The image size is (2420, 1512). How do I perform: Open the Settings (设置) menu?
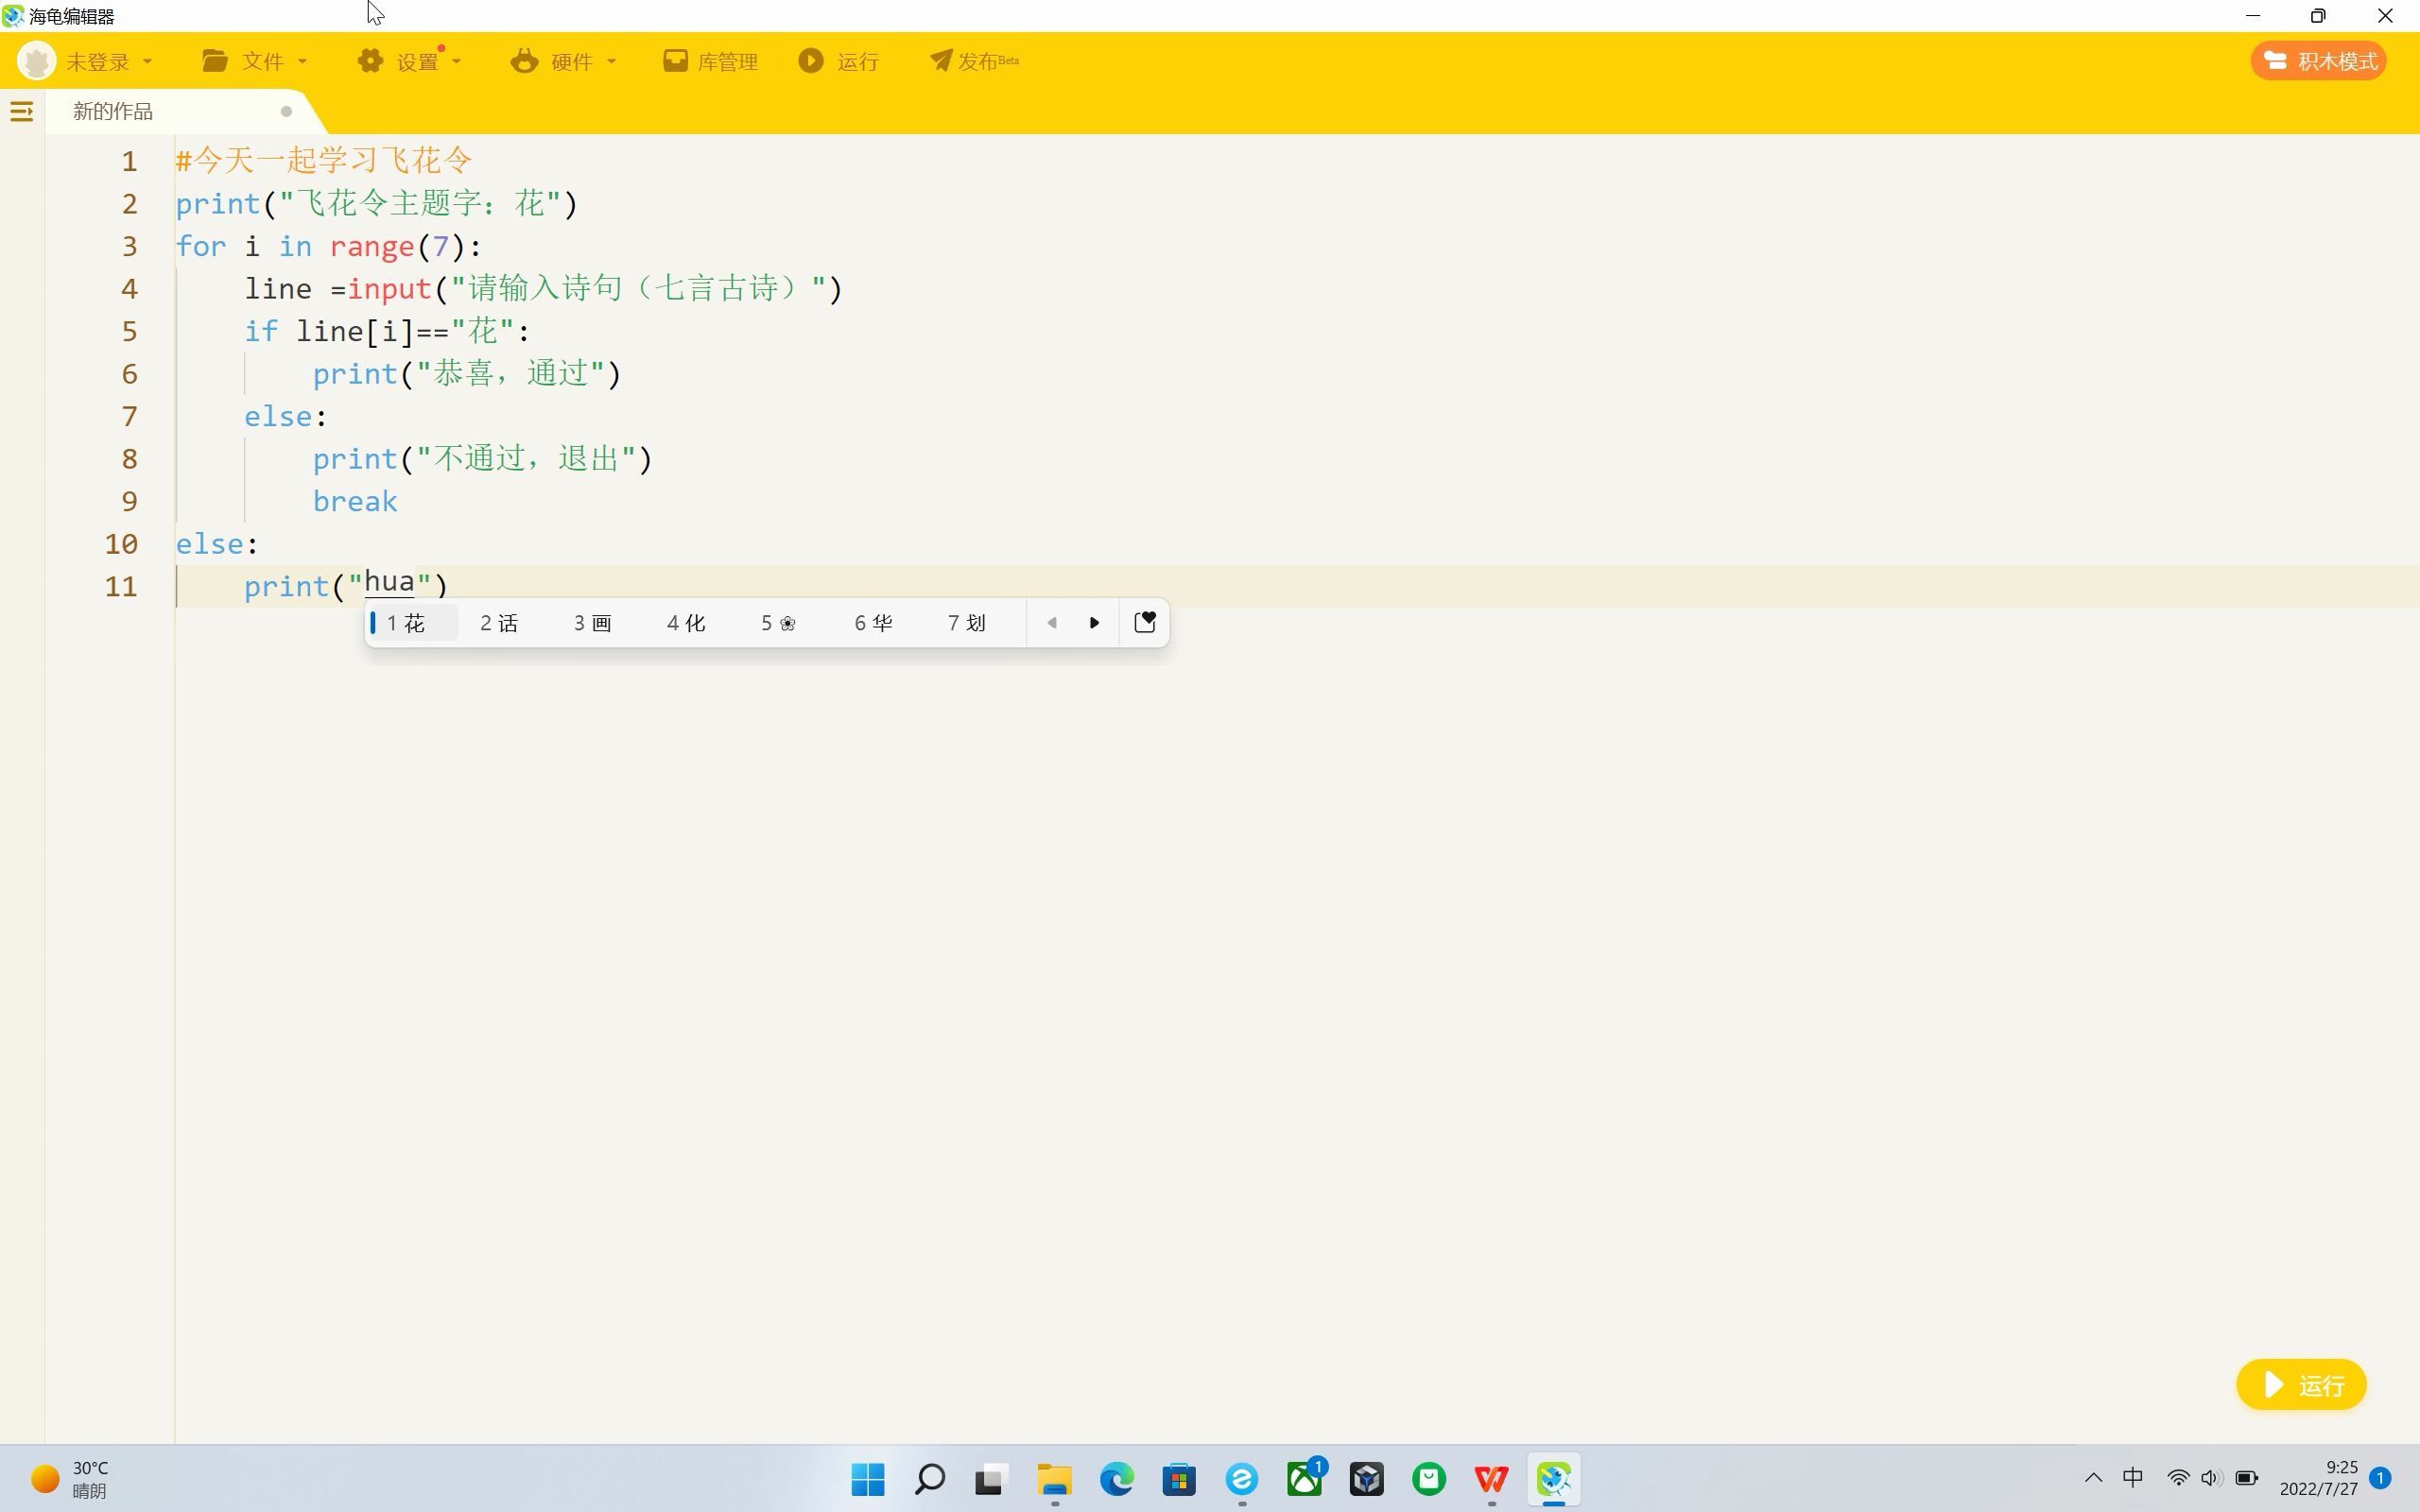pos(409,61)
